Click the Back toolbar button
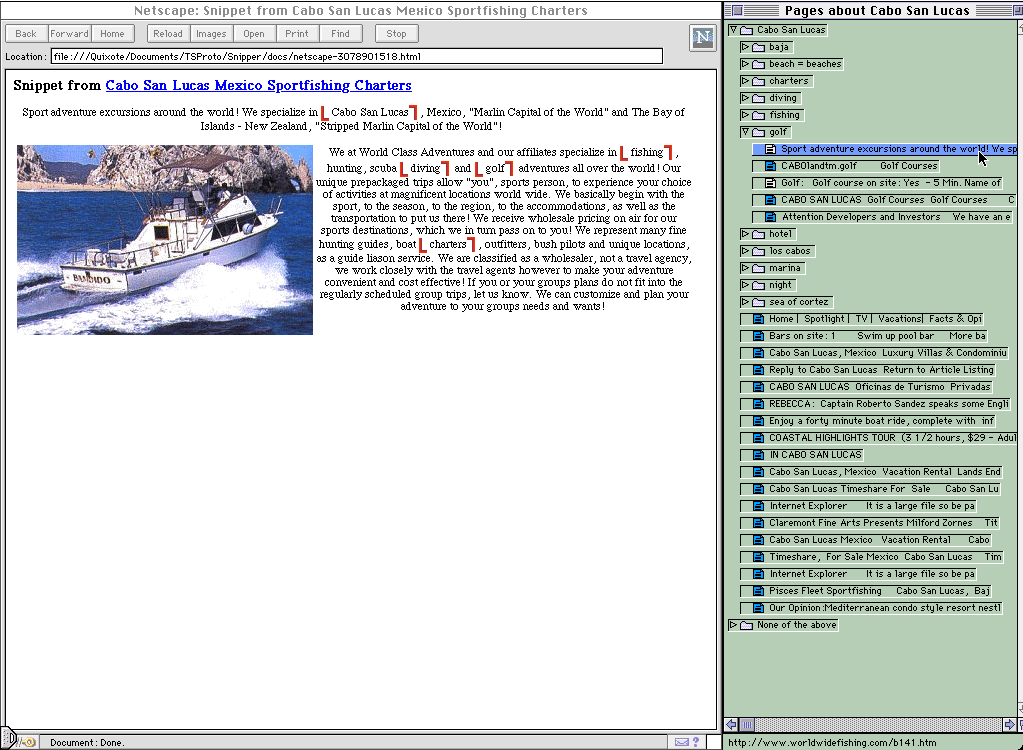 pyautogui.click(x=26, y=34)
